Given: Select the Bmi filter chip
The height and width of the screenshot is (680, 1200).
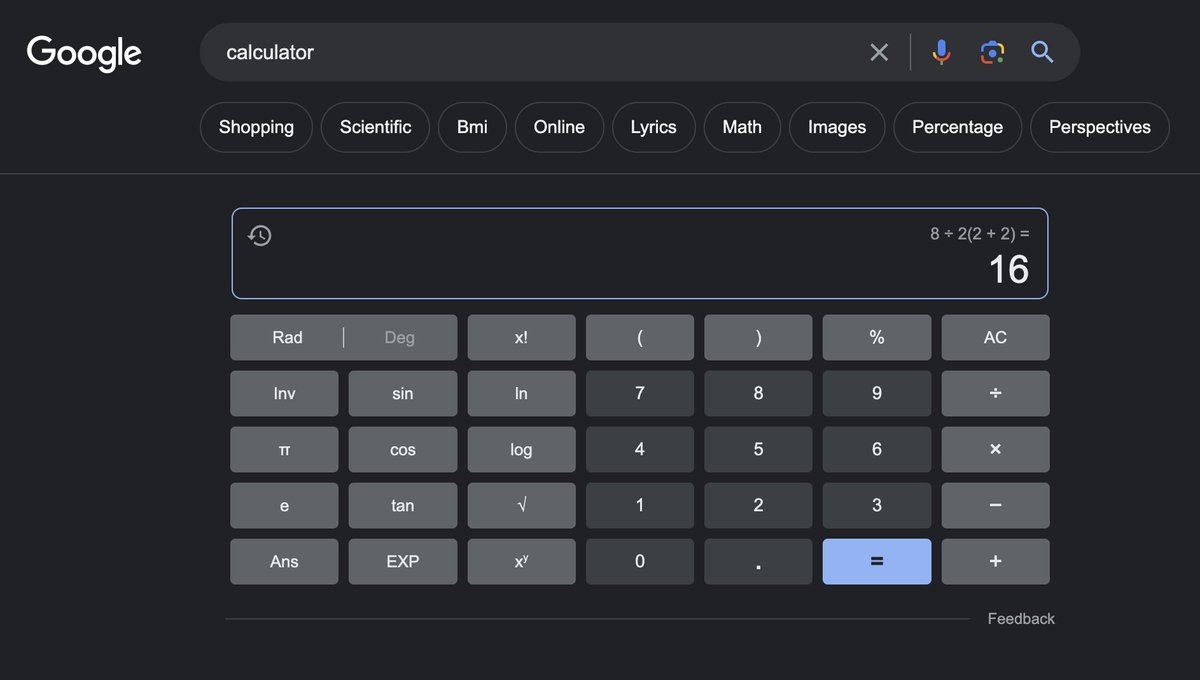Looking at the screenshot, I should tap(472, 127).
